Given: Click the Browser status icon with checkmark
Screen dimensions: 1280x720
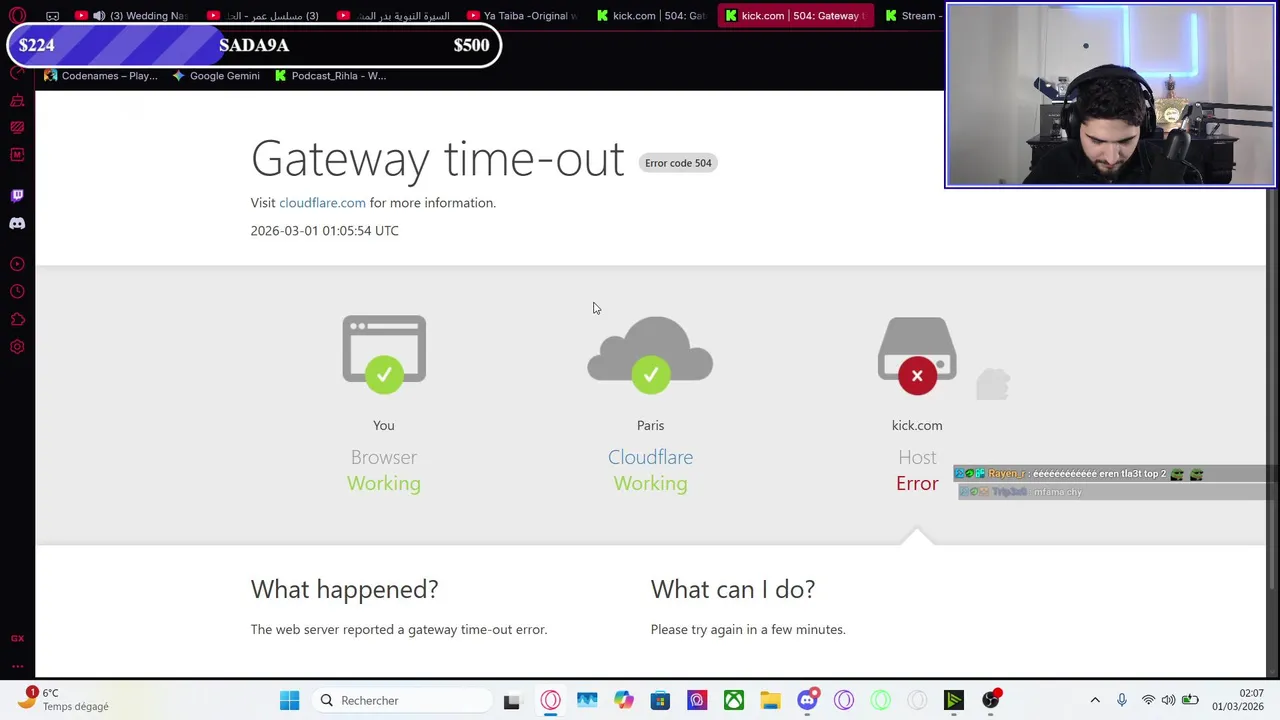Looking at the screenshot, I should (x=384, y=353).
